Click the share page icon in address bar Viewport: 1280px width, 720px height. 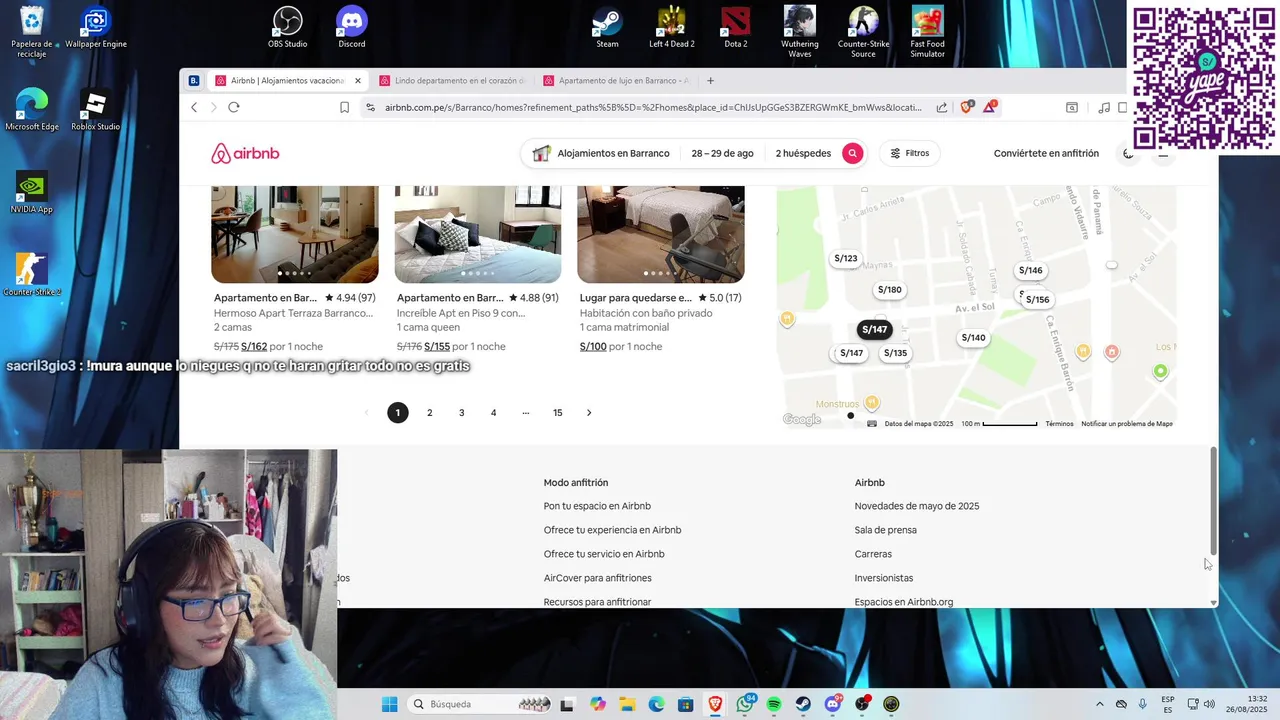tap(942, 107)
